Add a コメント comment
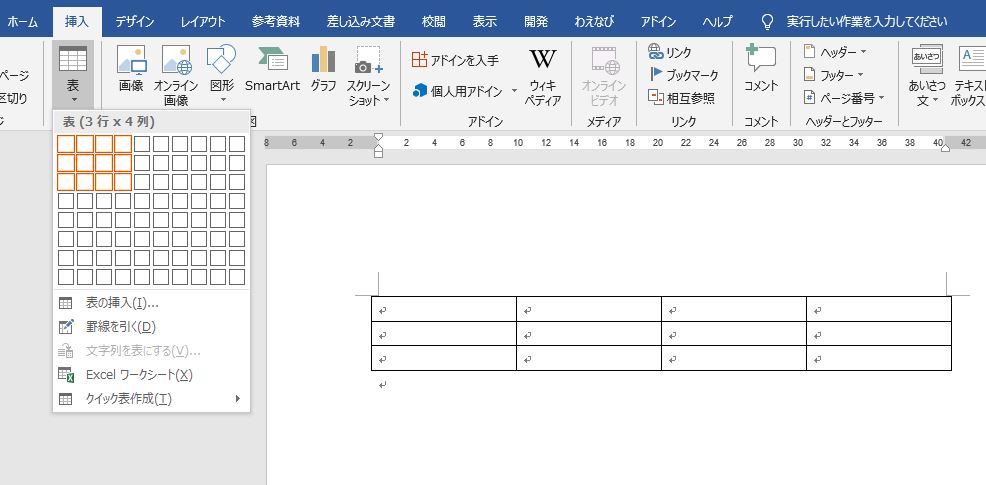Viewport: 986px width, 485px height. click(x=761, y=69)
